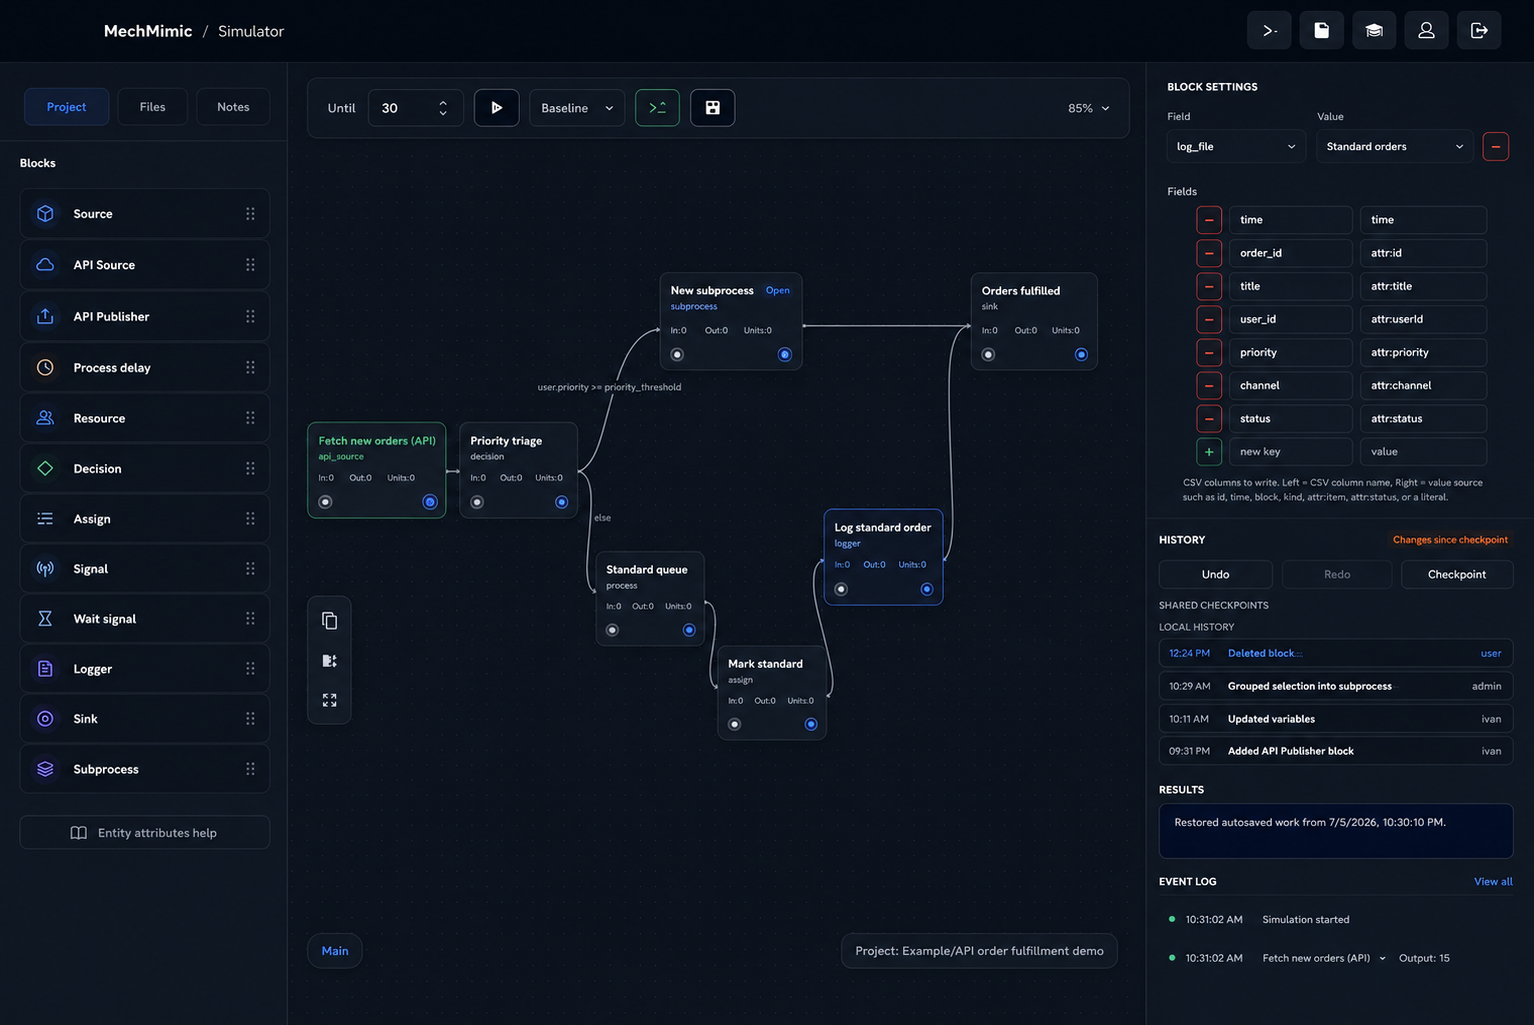Remove the log_file setting with red minus
Image resolution: width=1534 pixels, height=1025 pixels.
point(1495,146)
